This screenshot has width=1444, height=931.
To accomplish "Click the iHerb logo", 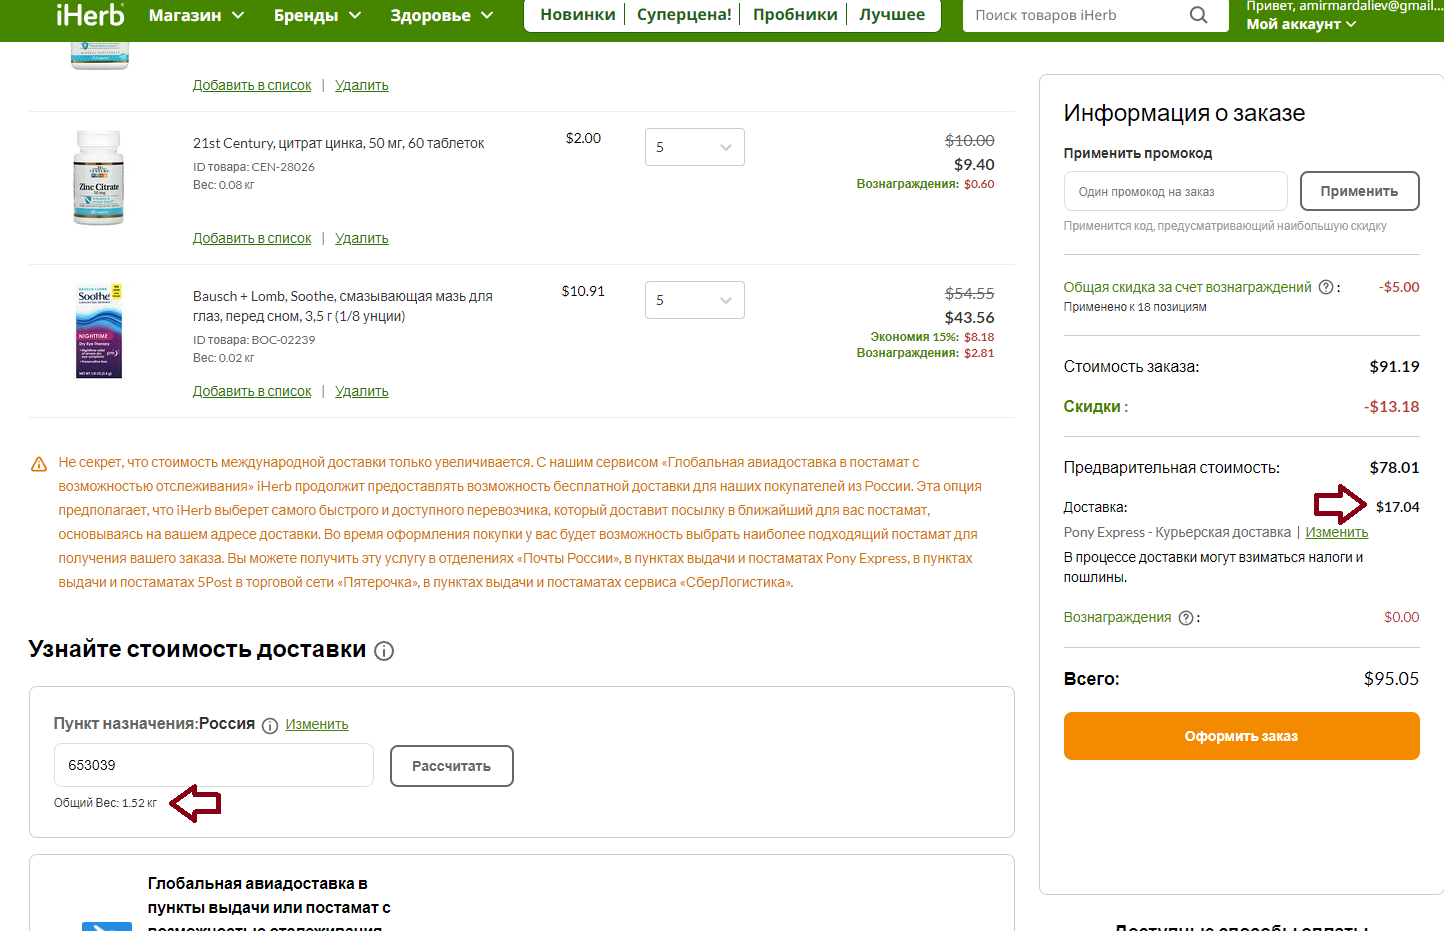I will pos(90,15).
